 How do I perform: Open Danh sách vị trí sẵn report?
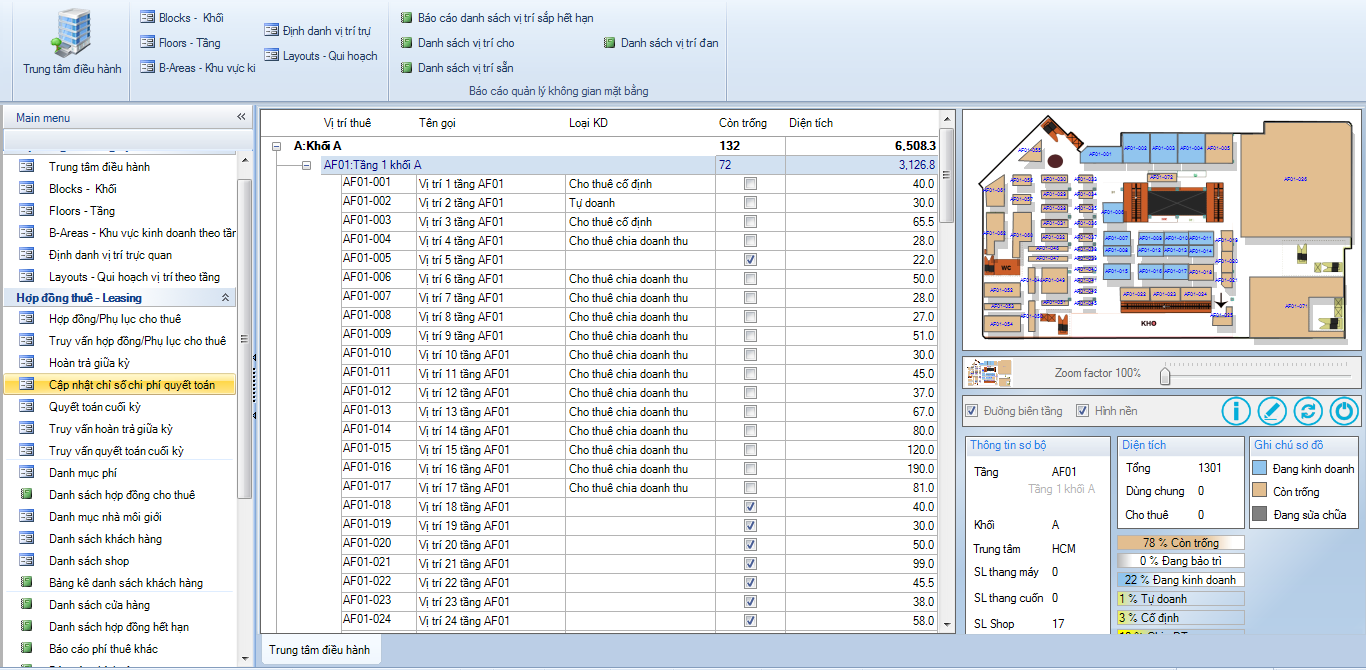click(457, 68)
